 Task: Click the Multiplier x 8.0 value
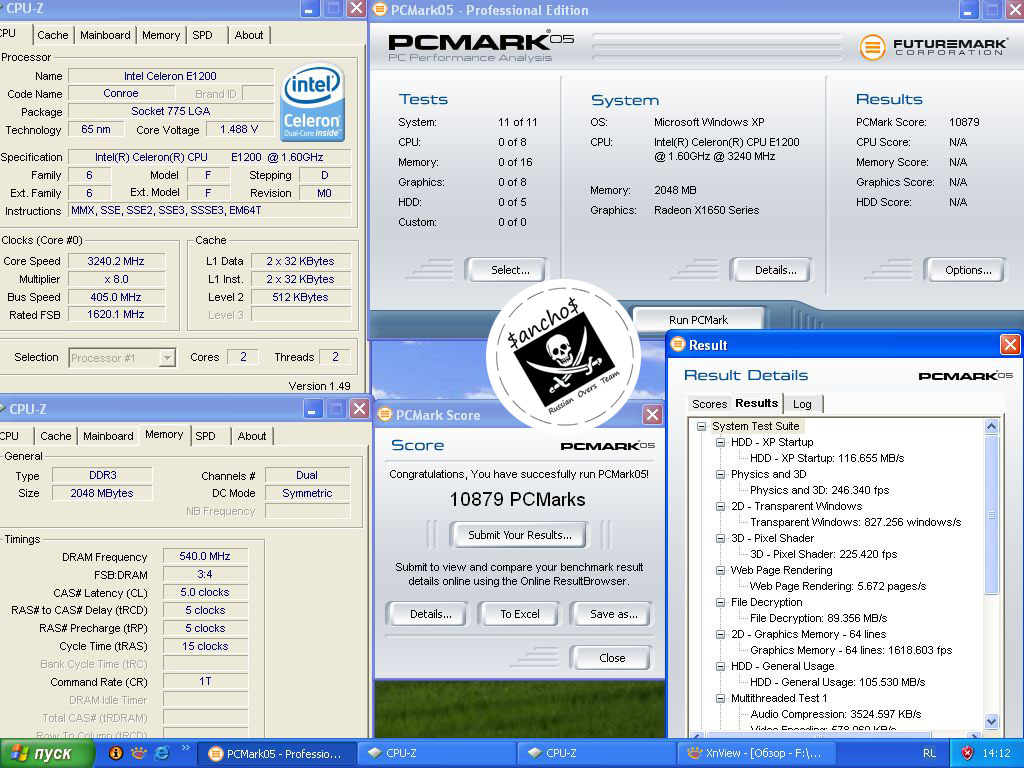pyautogui.click(x=116, y=279)
